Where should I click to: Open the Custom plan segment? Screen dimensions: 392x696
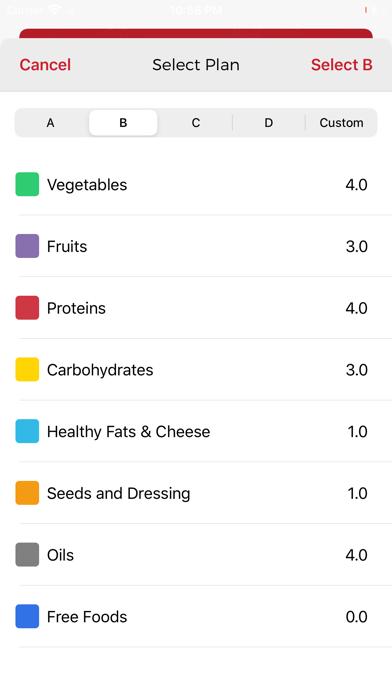coord(341,123)
